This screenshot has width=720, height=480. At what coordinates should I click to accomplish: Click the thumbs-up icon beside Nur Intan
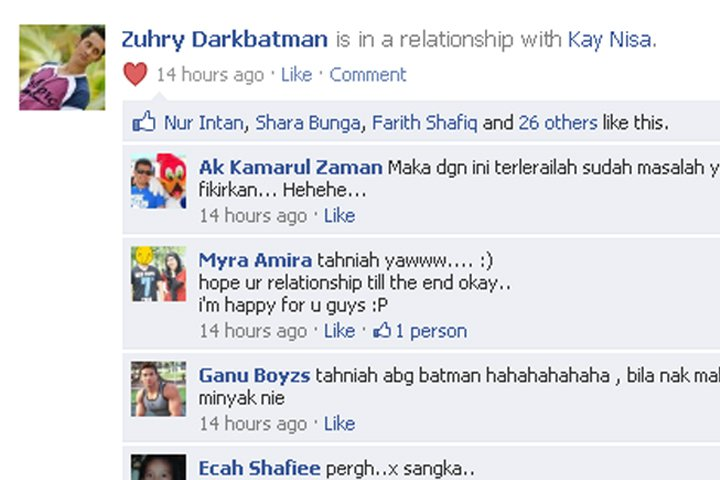click(144, 122)
